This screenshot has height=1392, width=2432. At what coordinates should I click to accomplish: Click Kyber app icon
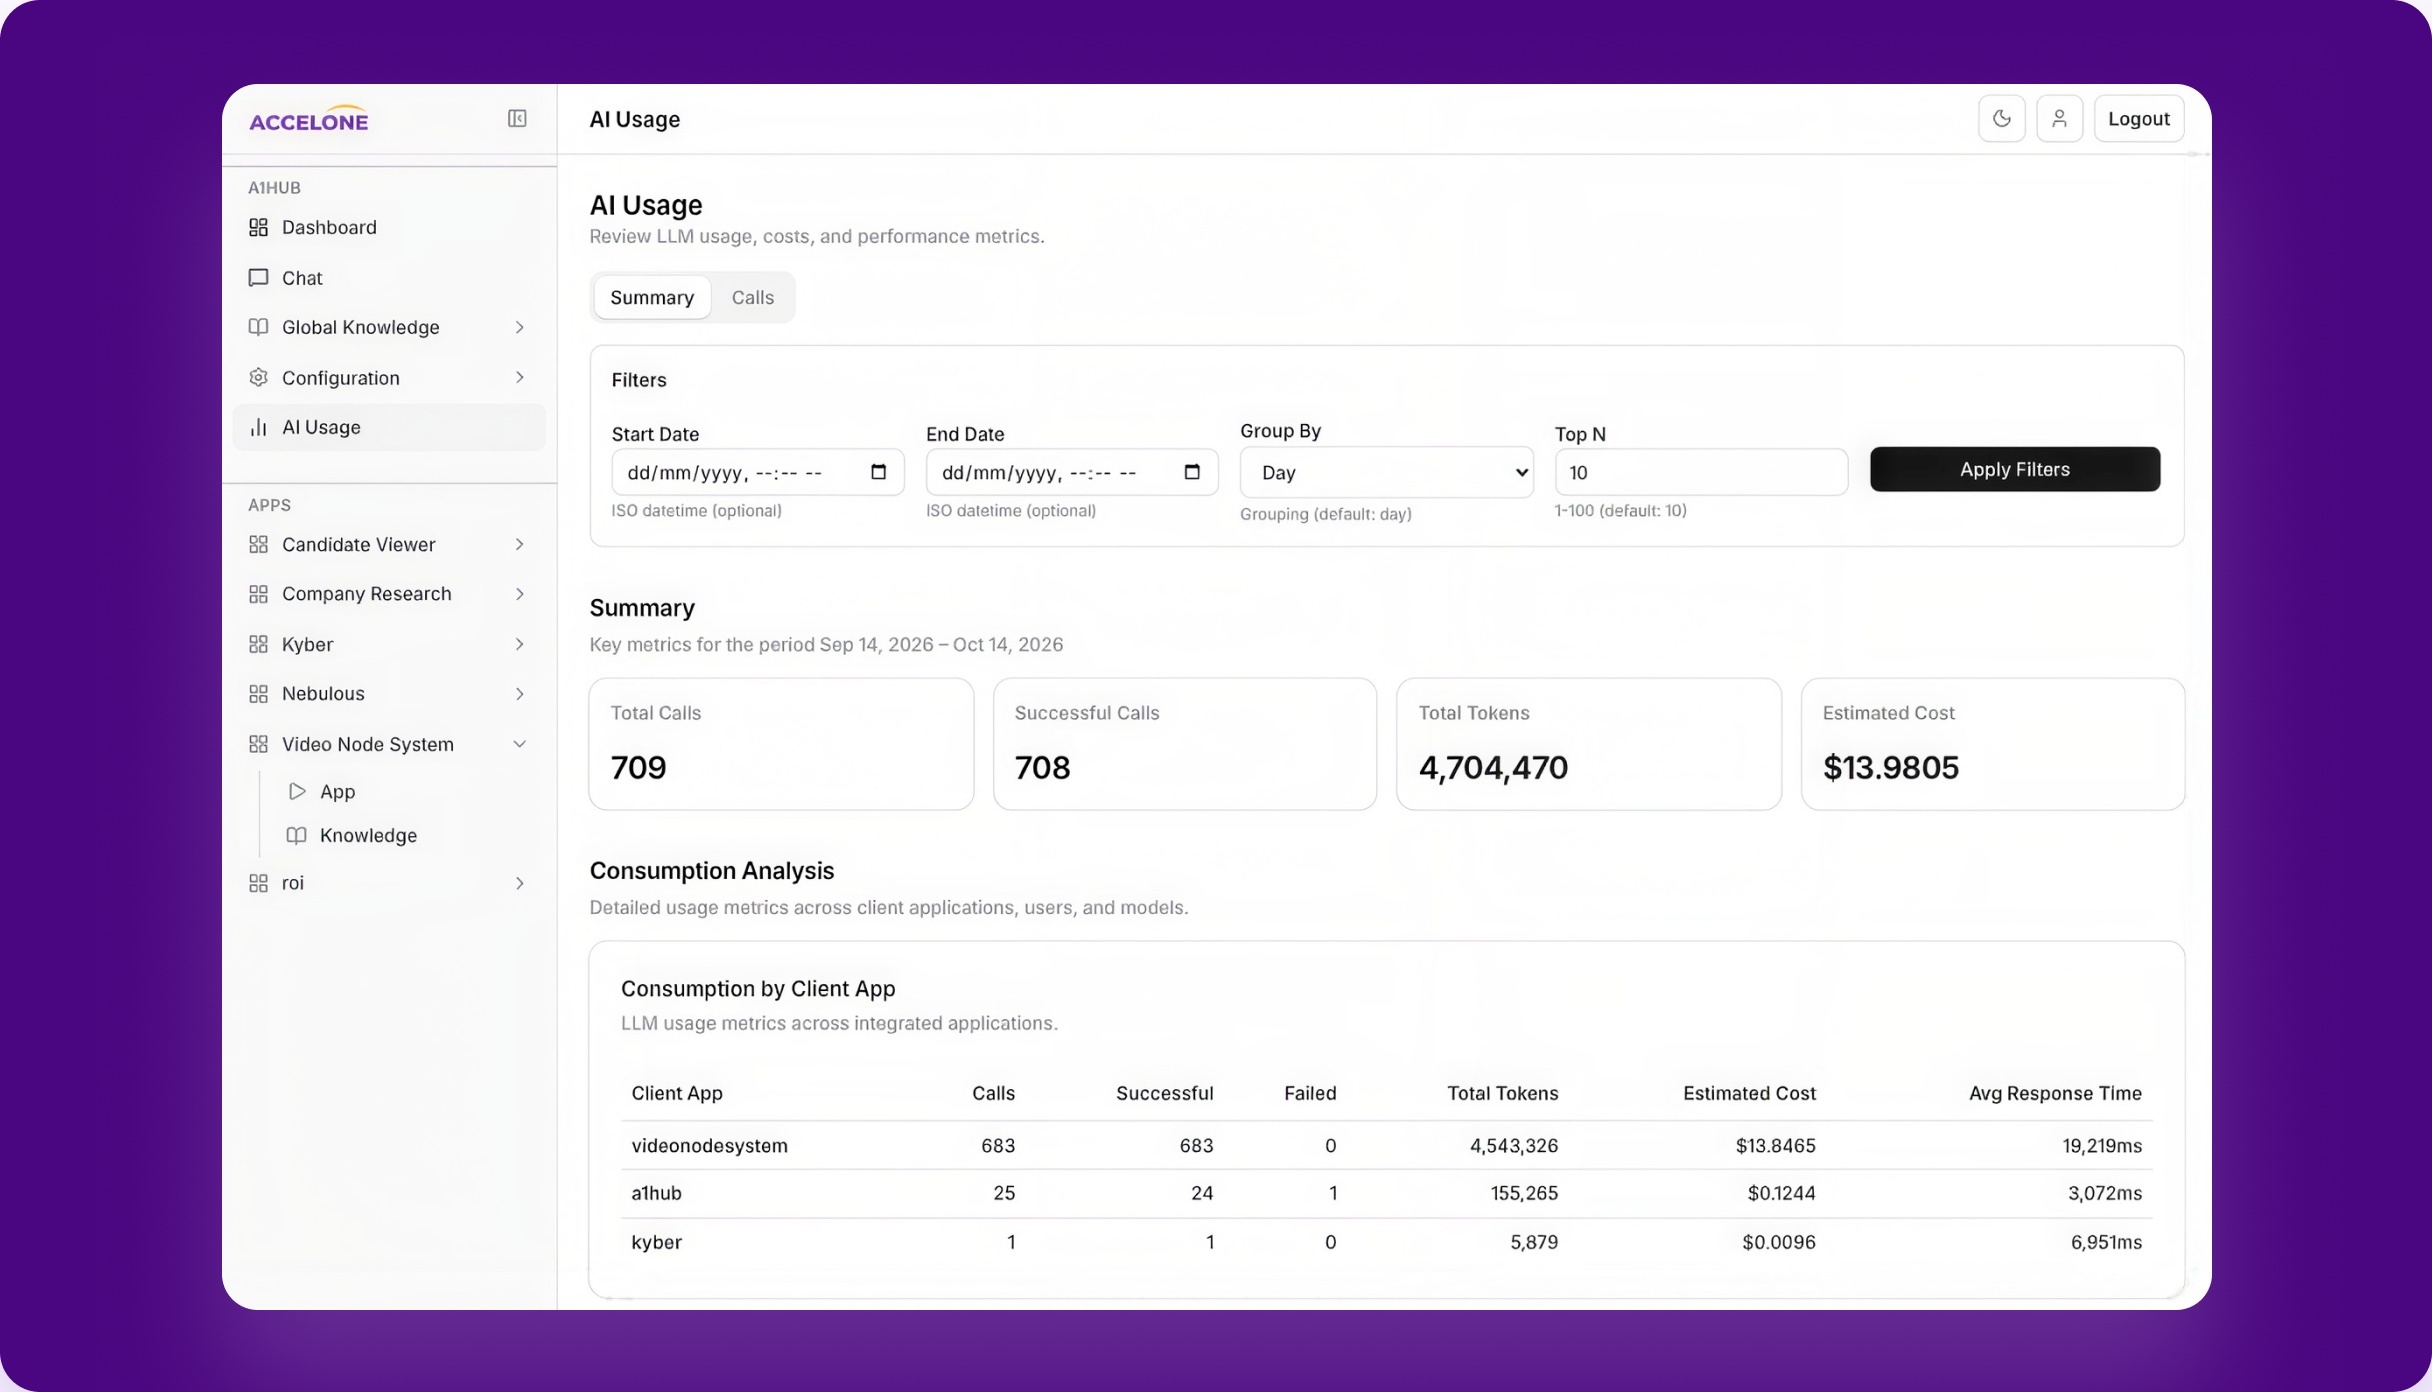coord(258,644)
